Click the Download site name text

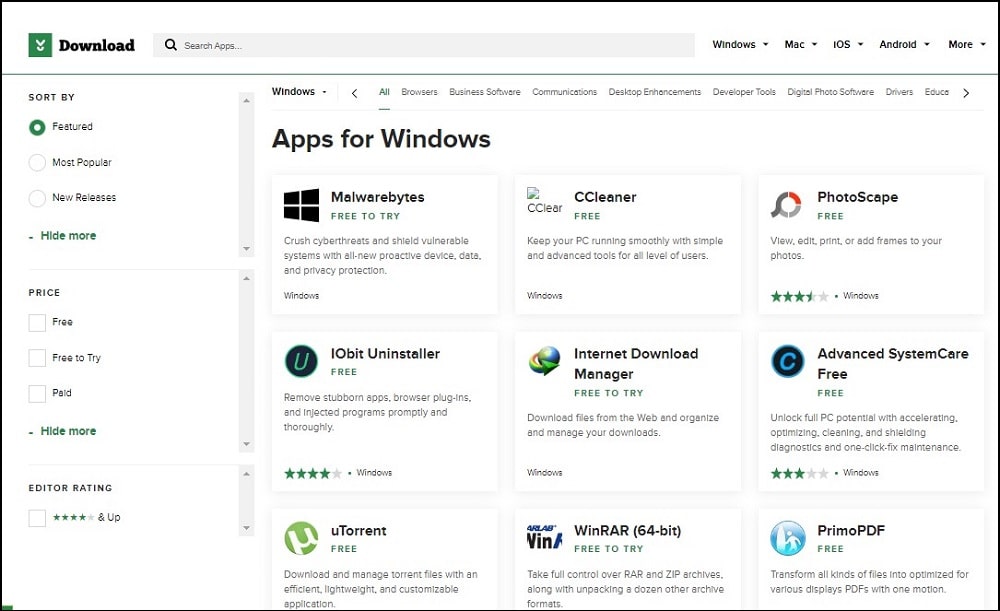tap(97, 45)
